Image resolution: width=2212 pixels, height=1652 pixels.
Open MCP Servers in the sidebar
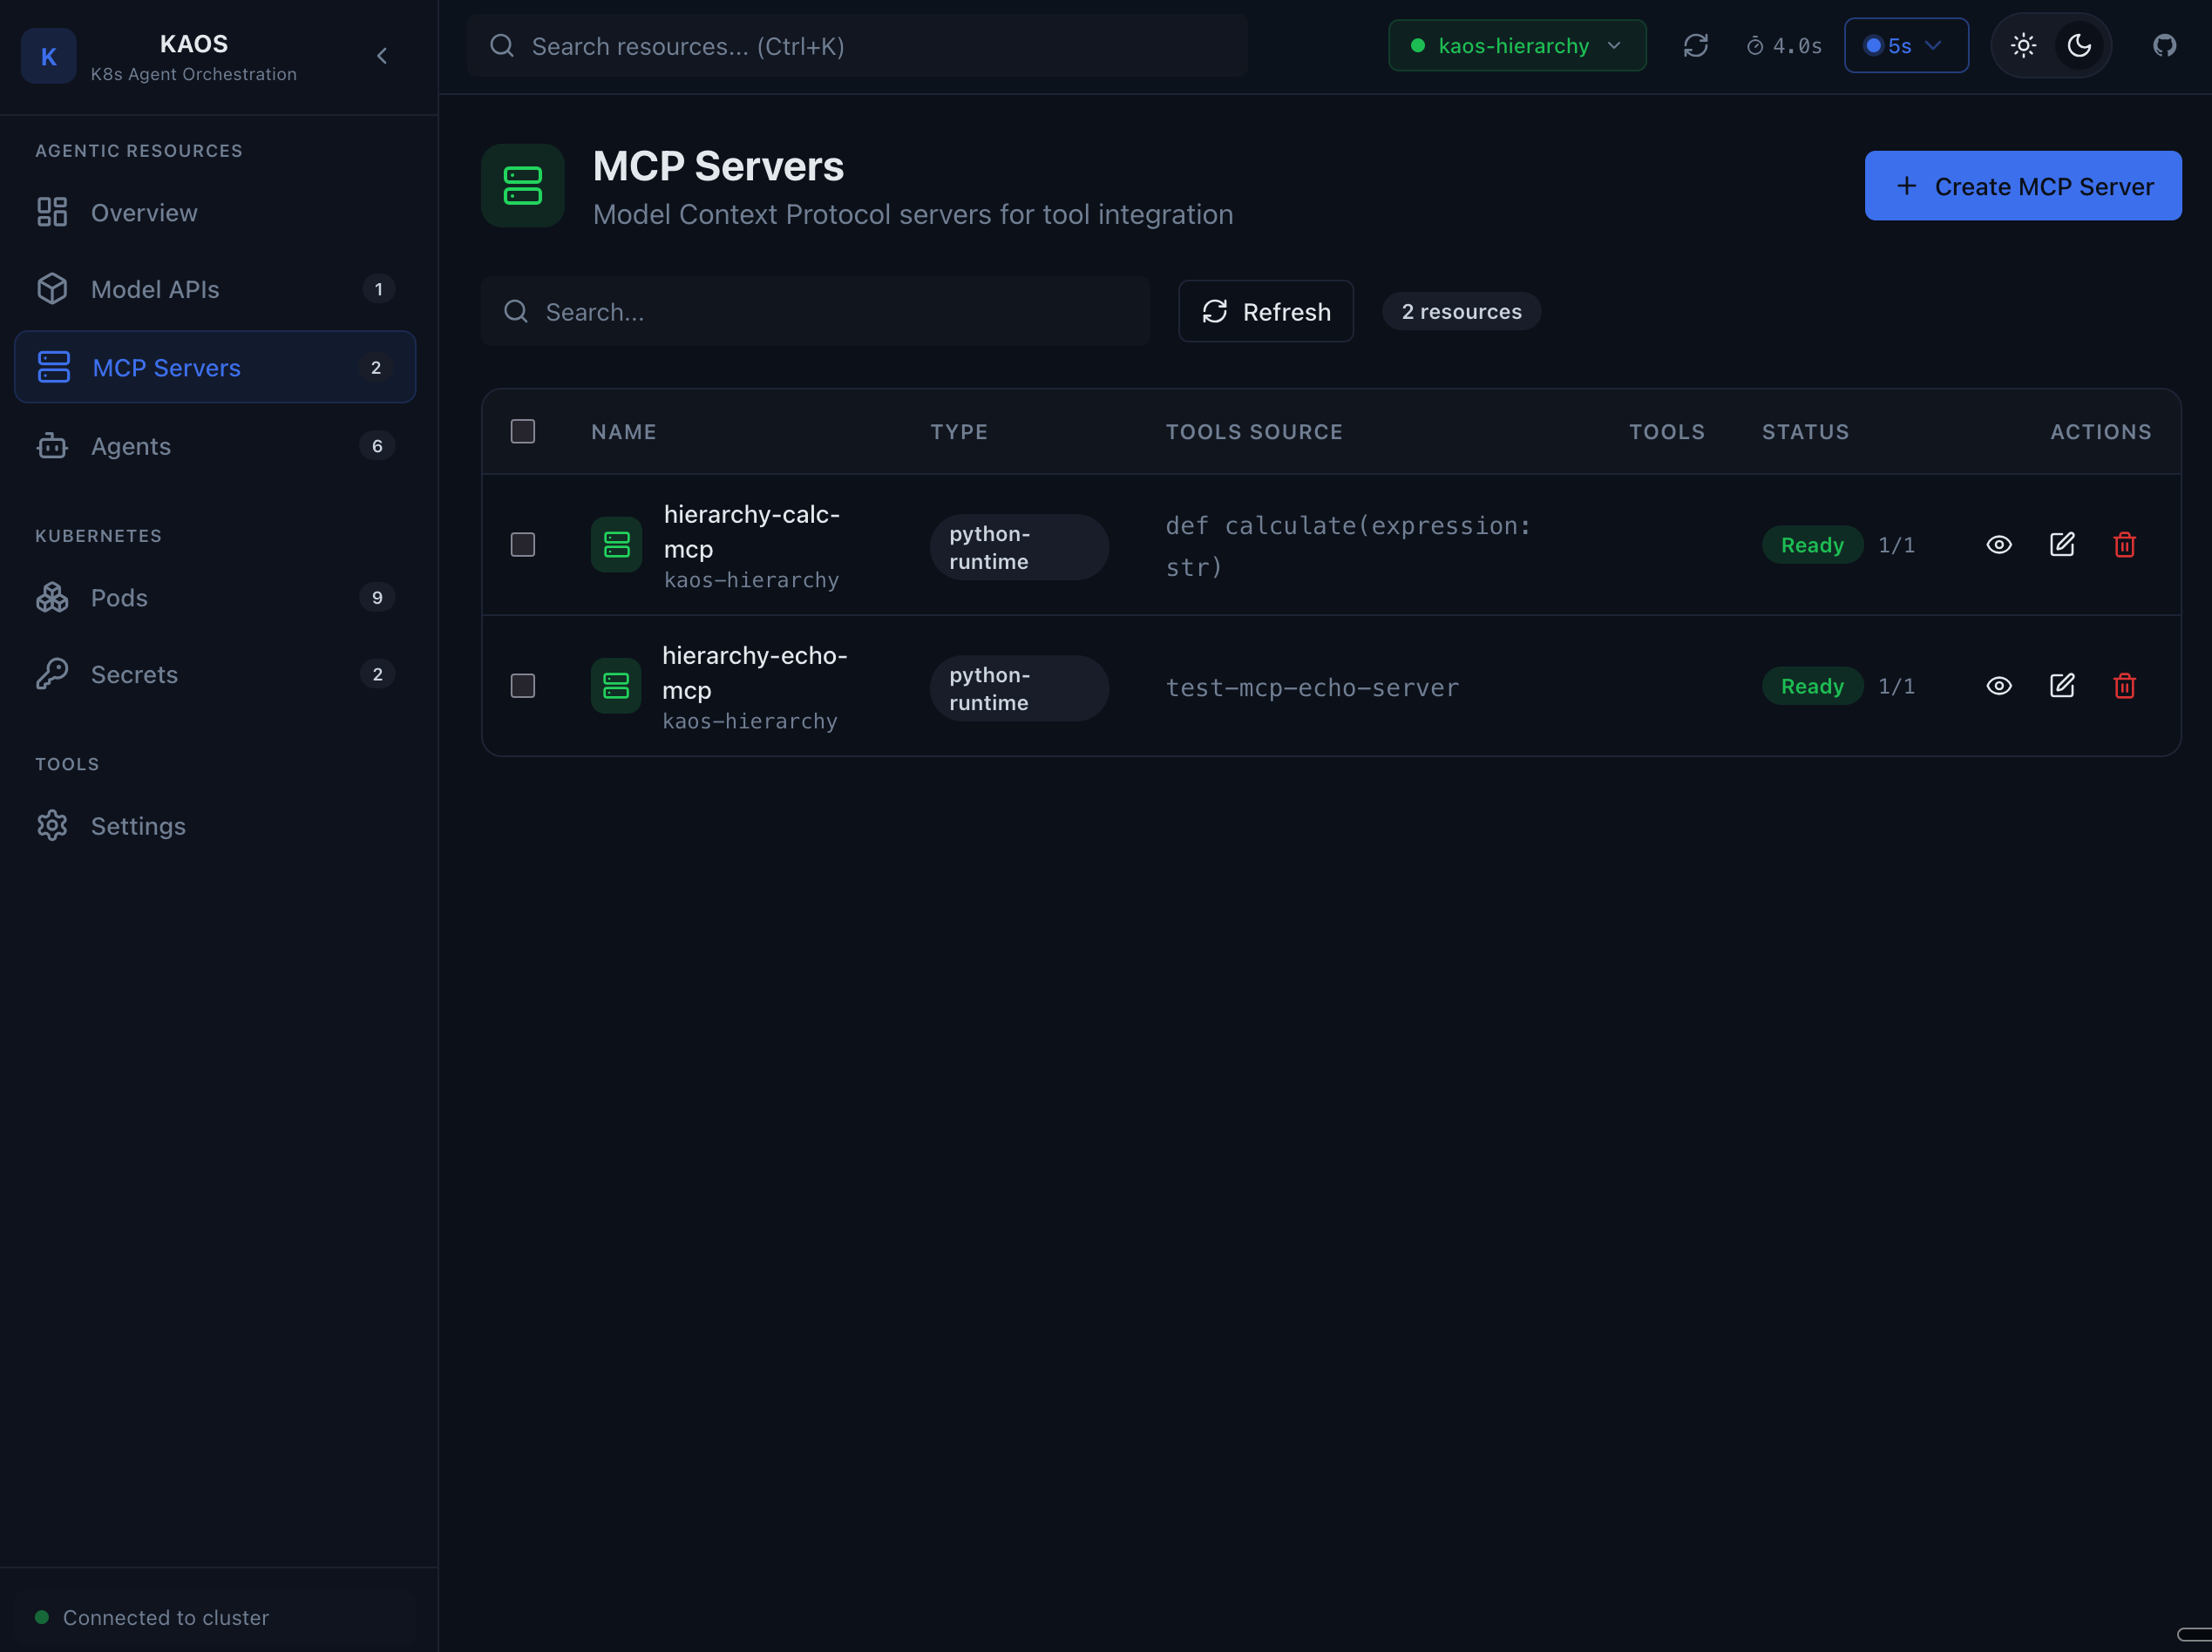pos(166,367)
